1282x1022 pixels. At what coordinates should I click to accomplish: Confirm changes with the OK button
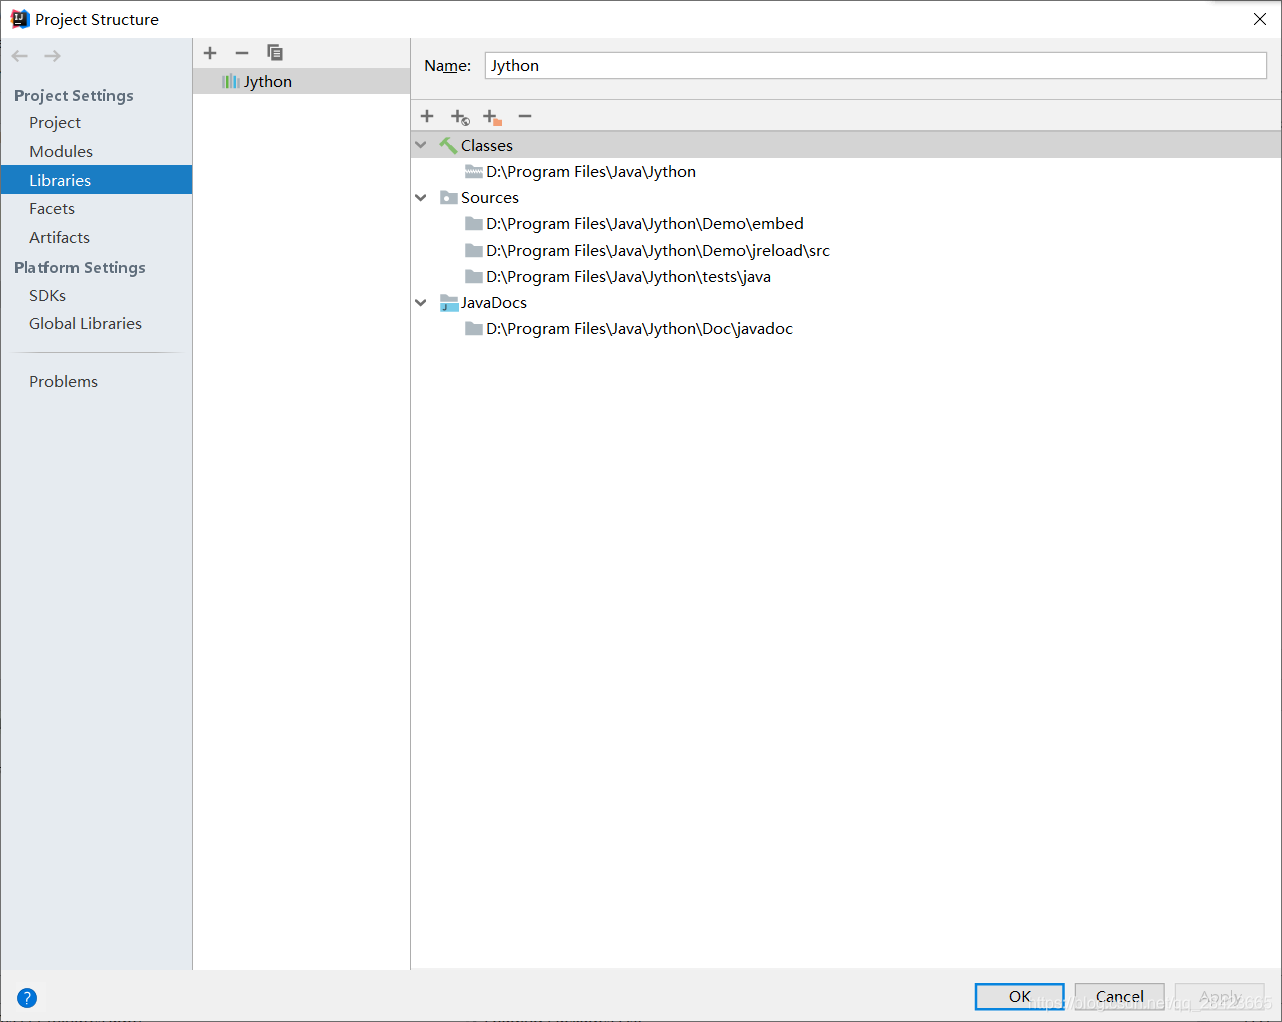pos(1018,996)
